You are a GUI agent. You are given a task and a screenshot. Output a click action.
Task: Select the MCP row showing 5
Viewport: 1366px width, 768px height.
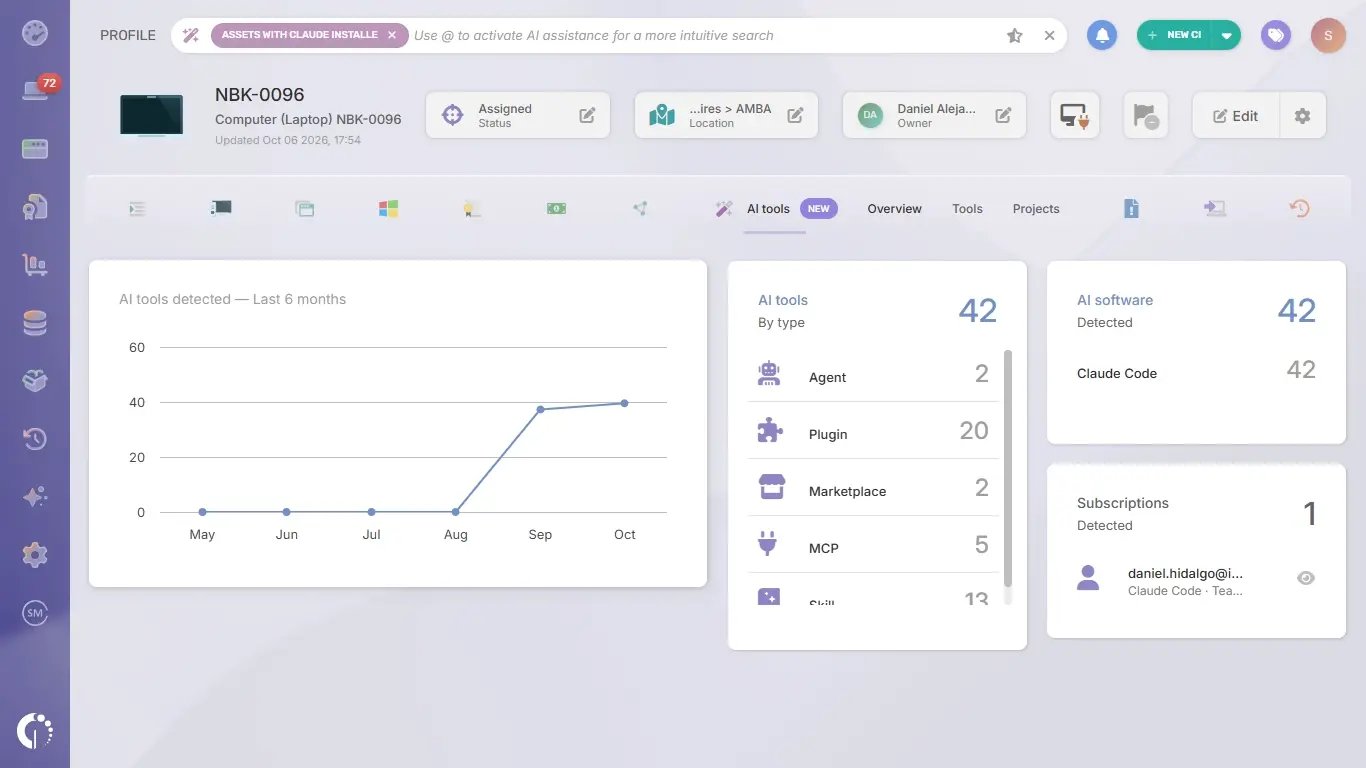click(873, 545)
